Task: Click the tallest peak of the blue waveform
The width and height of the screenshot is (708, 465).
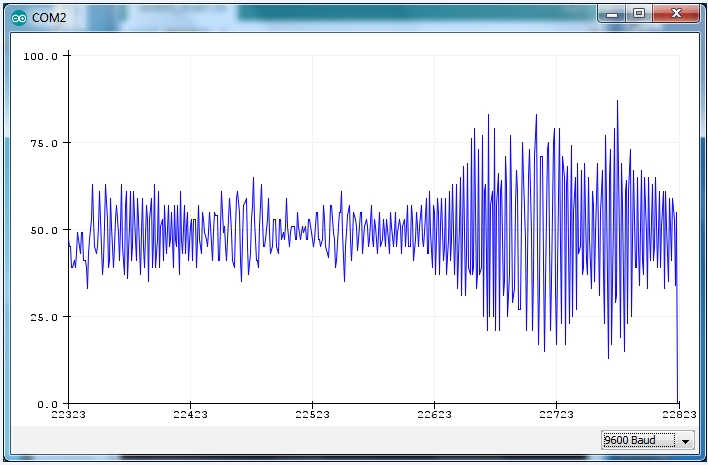Action: 617,102
